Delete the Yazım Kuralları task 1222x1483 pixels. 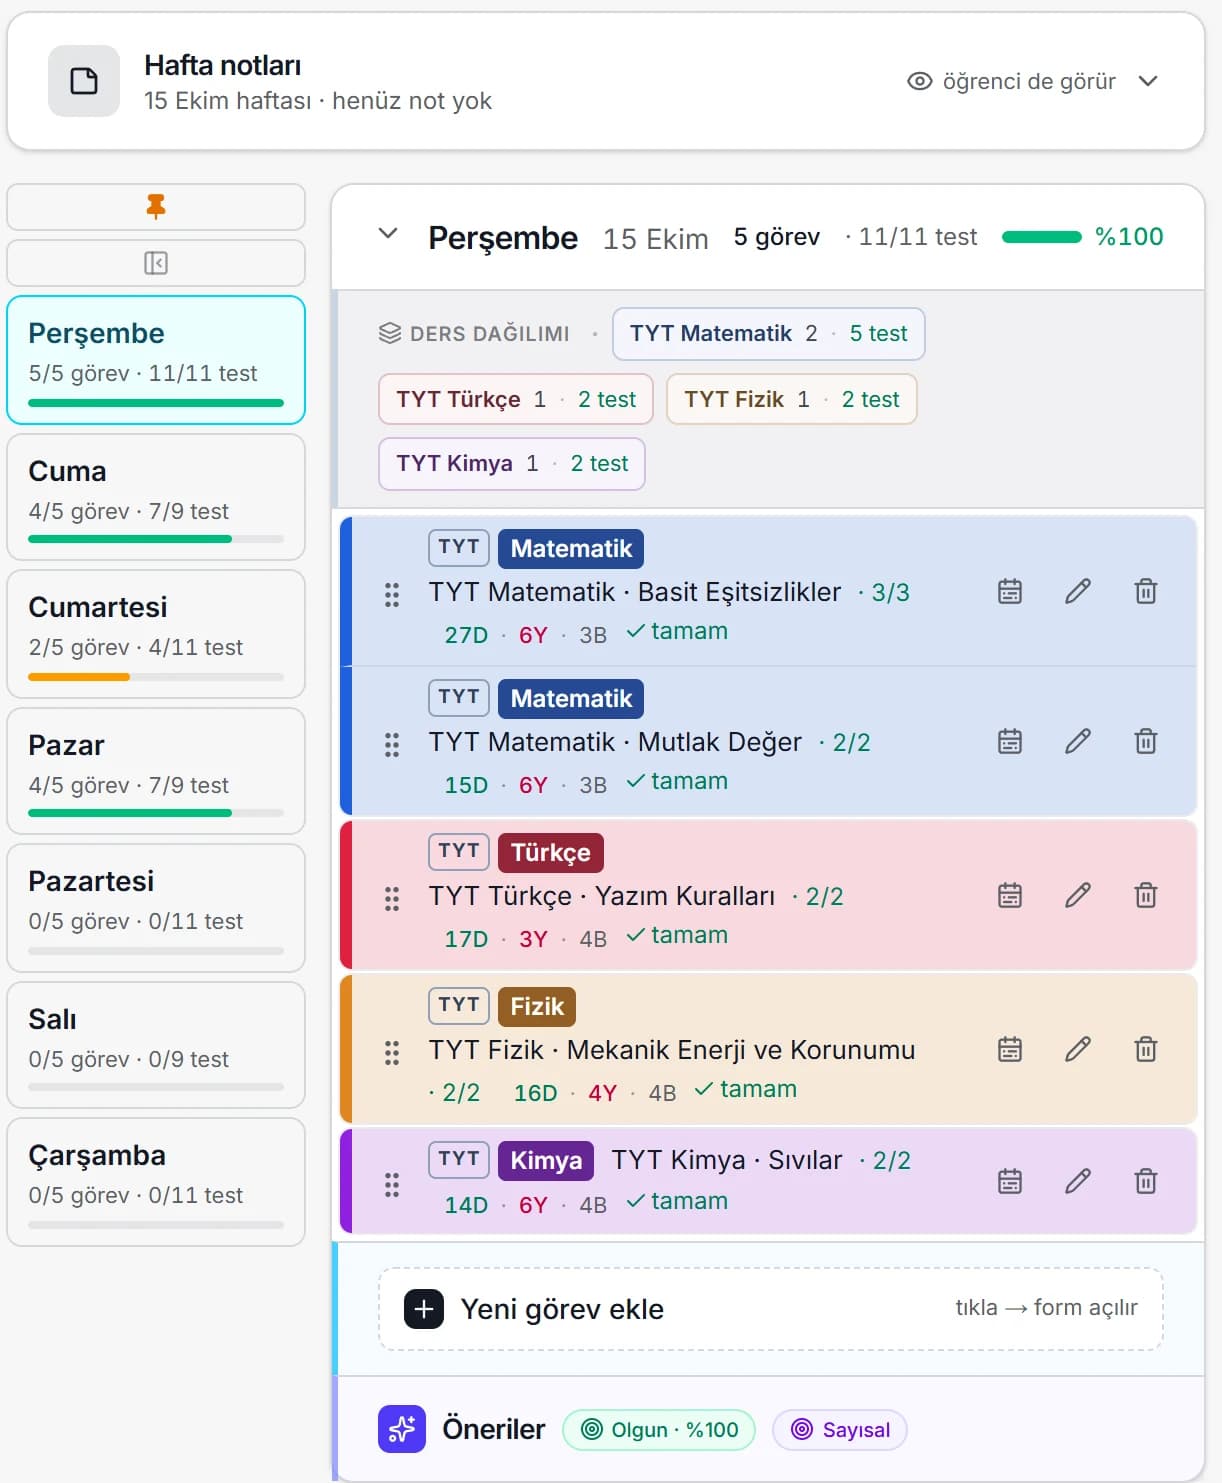coord(1146,895)
